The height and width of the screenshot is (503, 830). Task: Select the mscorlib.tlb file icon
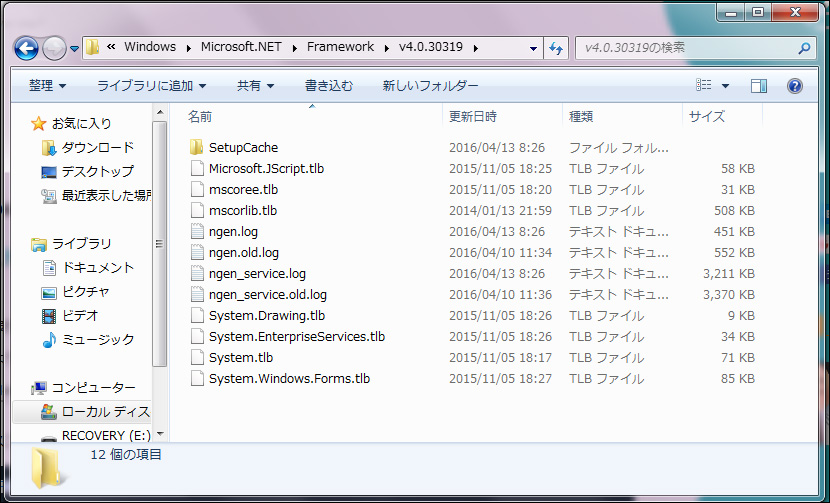[x=197, y=210]
